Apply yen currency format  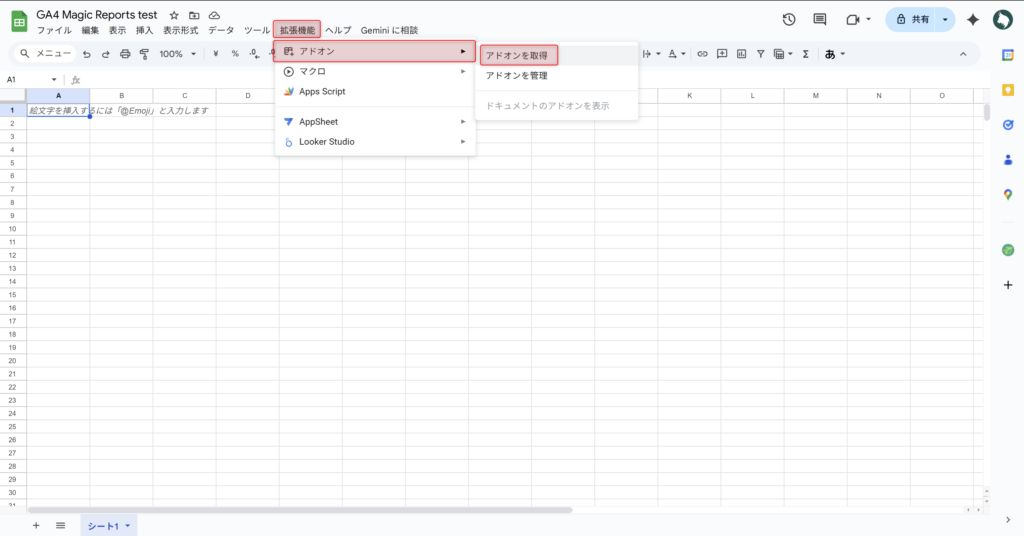click(216, 54)
